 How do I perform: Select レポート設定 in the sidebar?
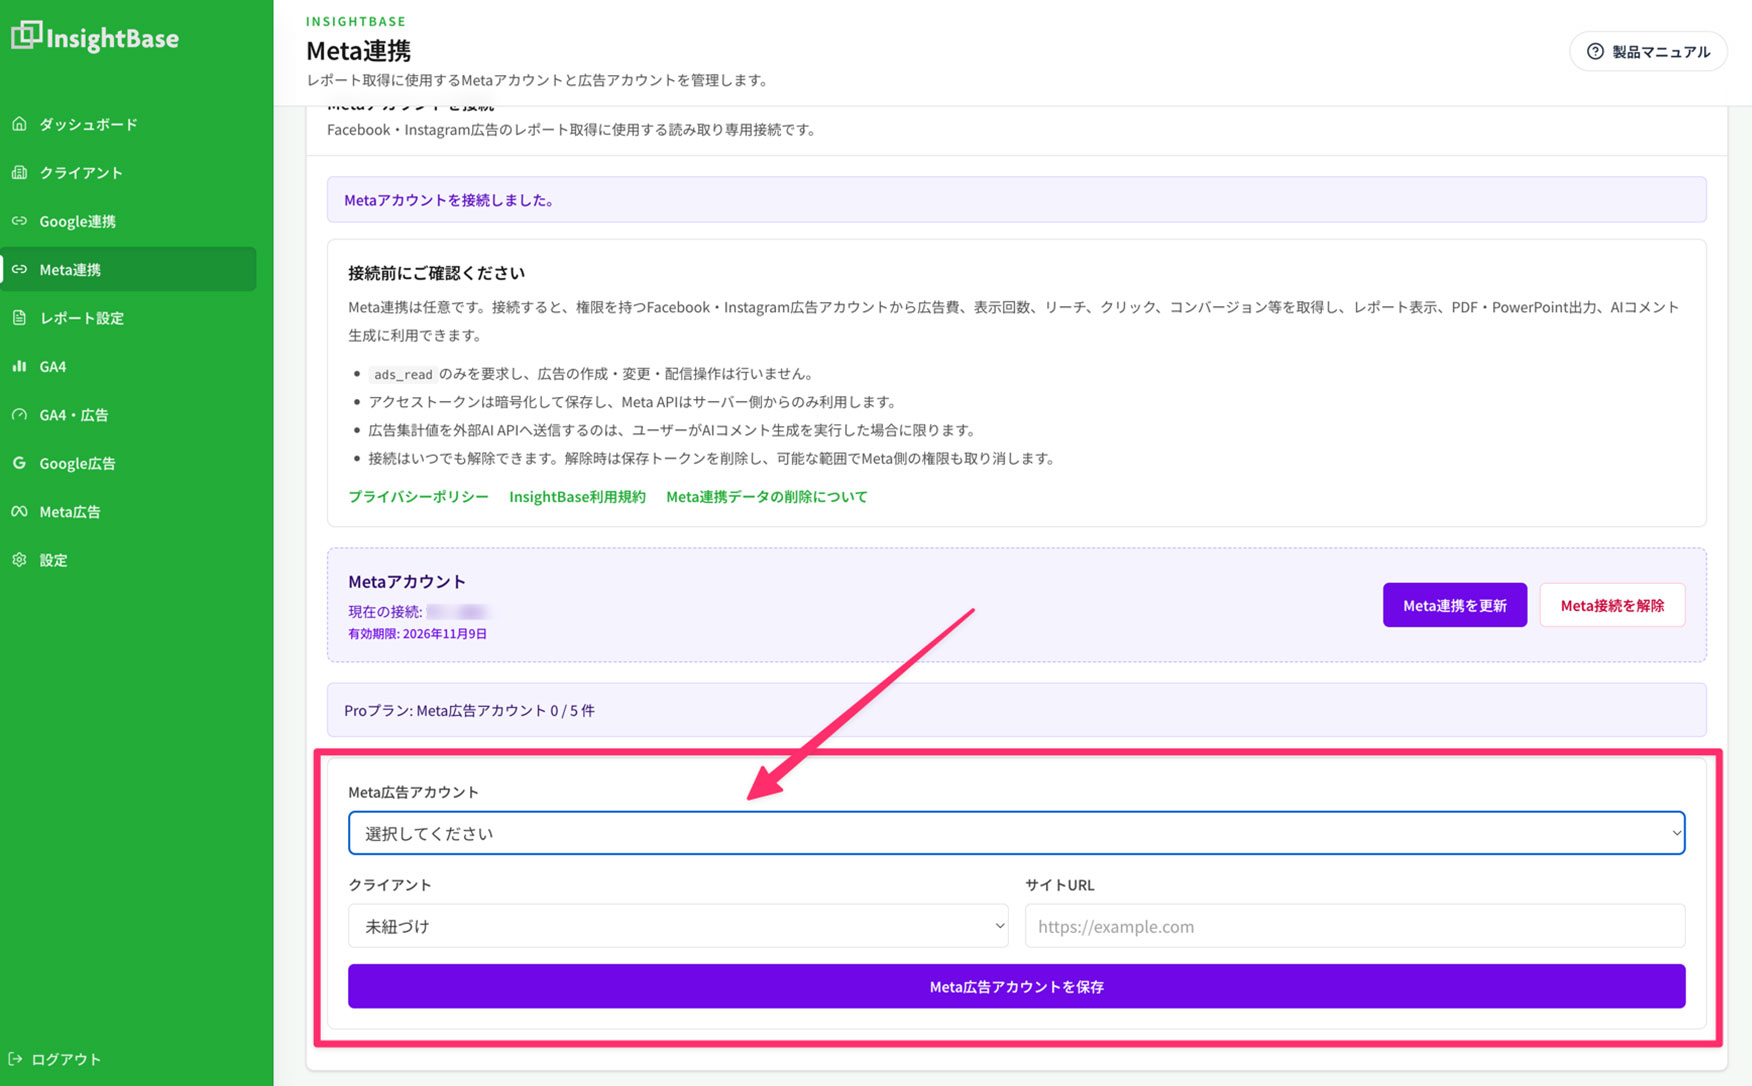point(128,318)
